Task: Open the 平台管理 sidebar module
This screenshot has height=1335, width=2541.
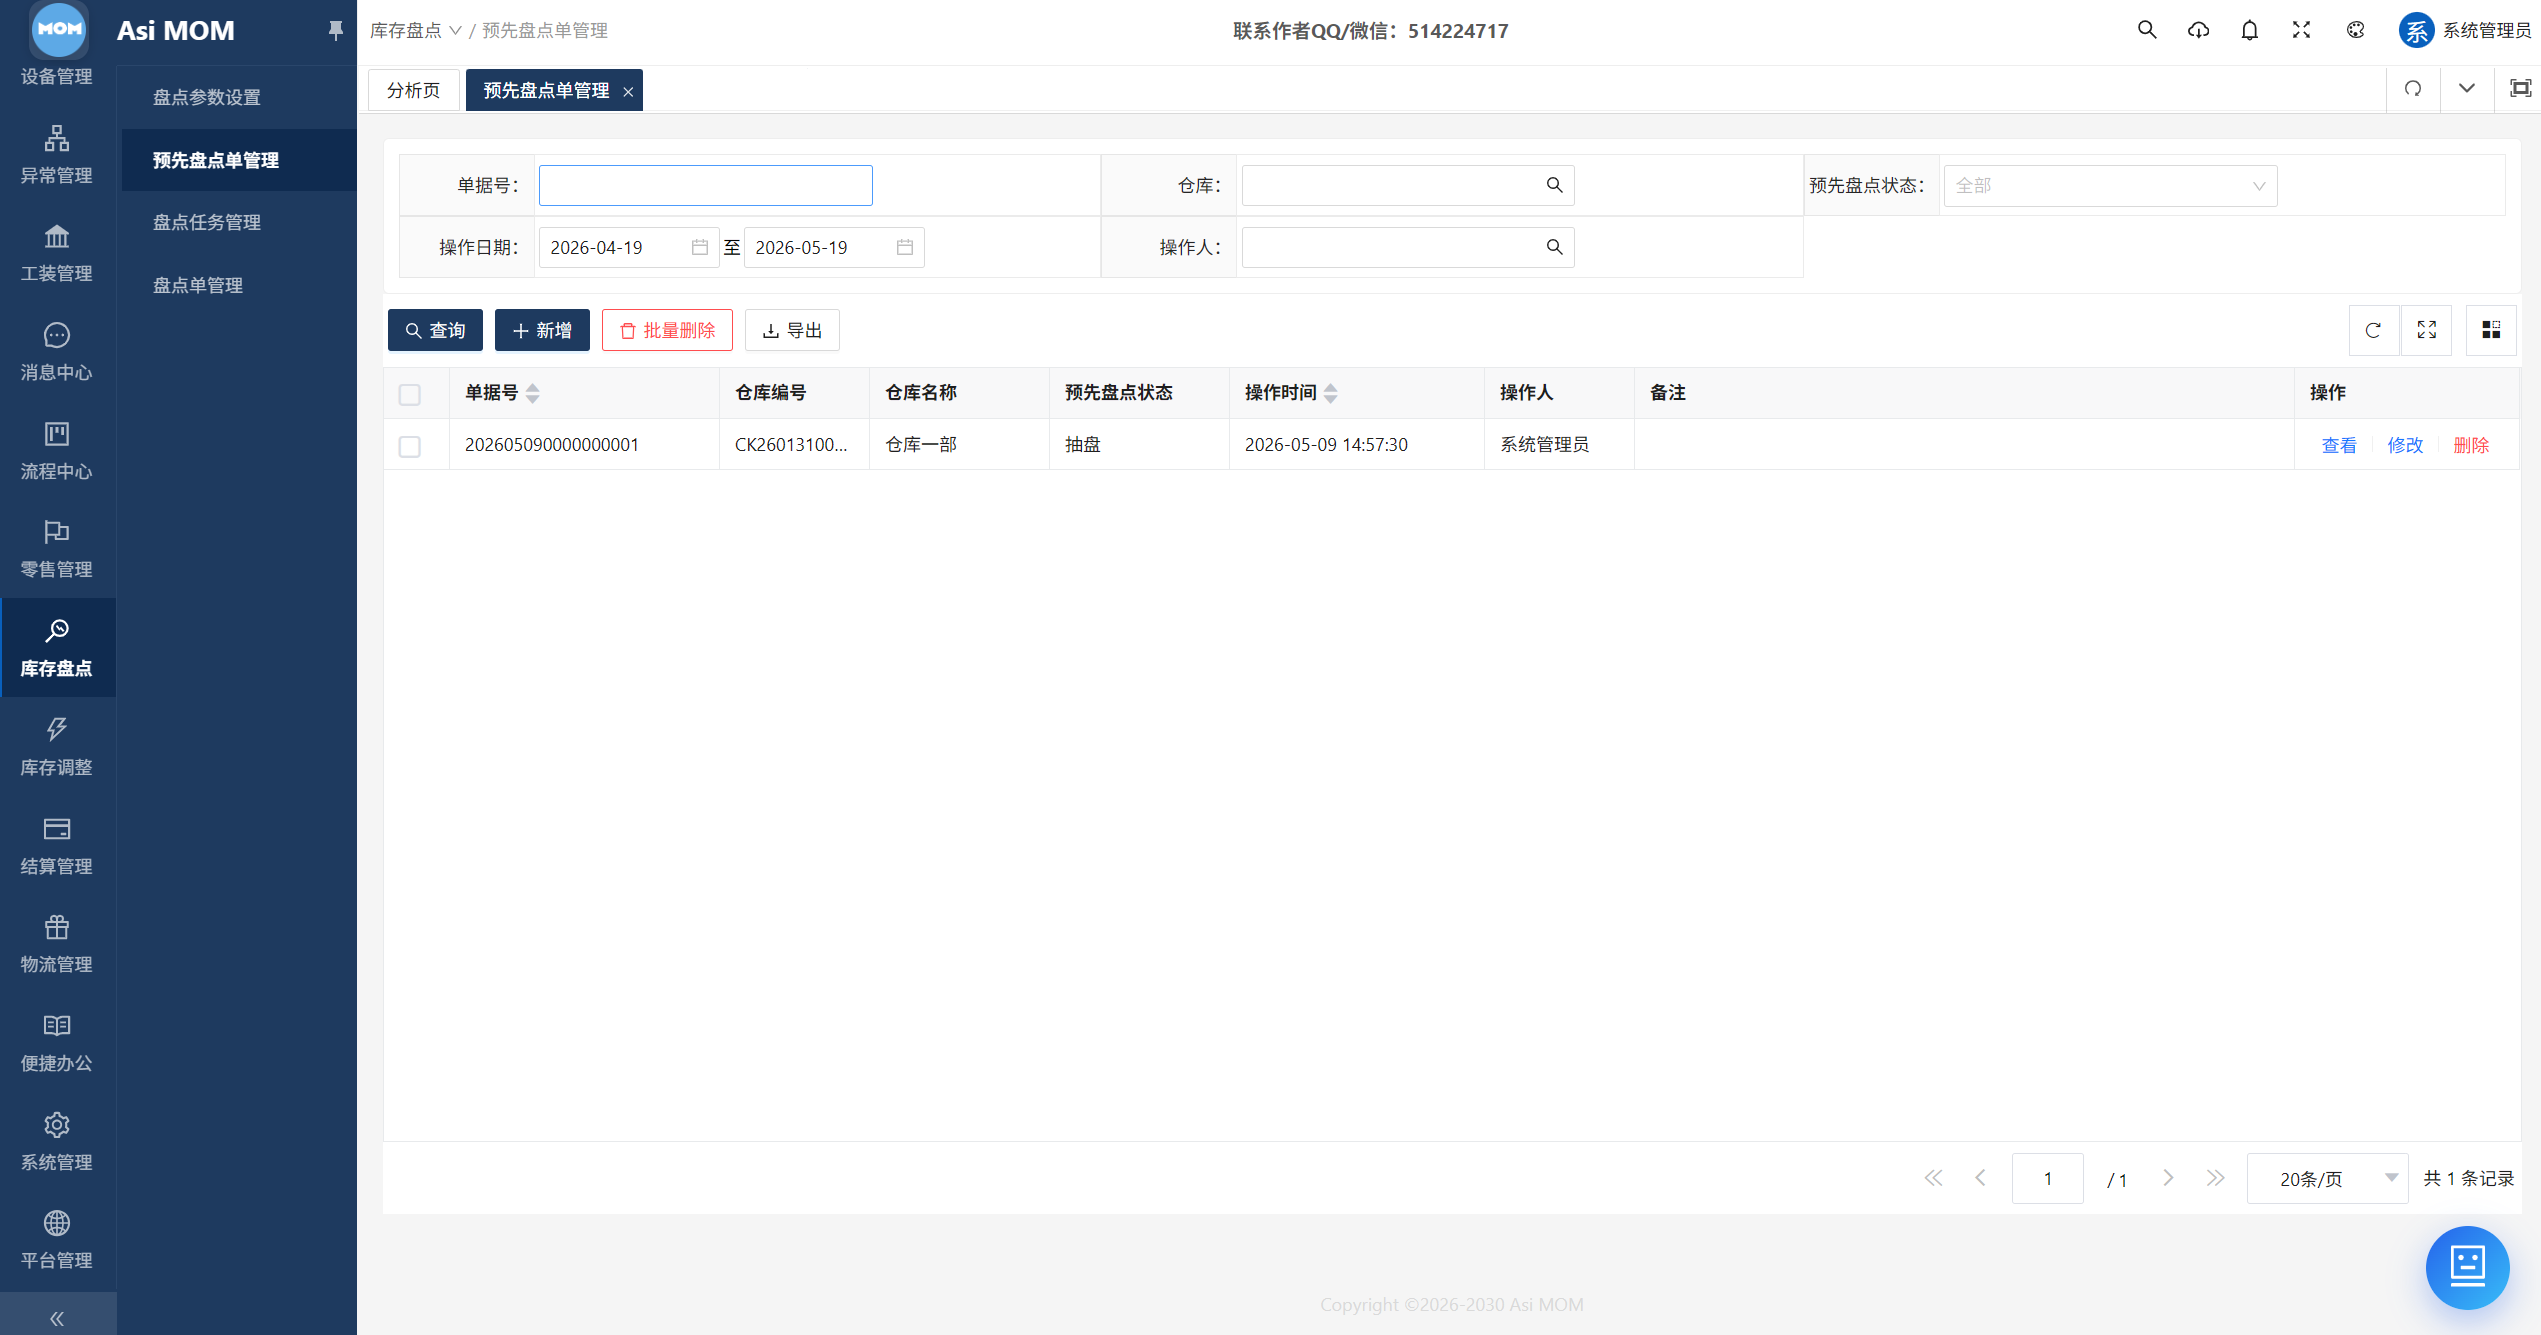Action: click(57, 1240)
